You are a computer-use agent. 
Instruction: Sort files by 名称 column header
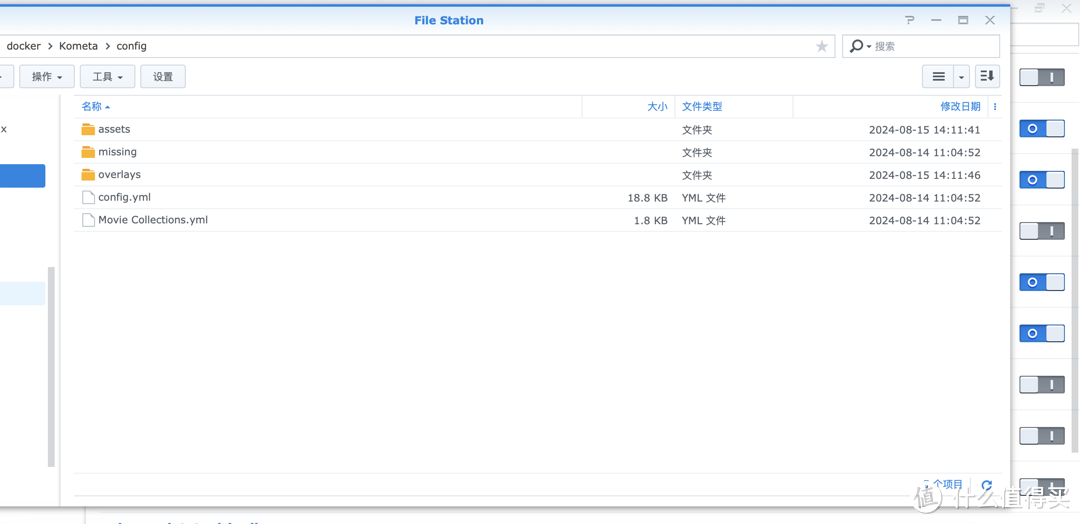(92, 107)
